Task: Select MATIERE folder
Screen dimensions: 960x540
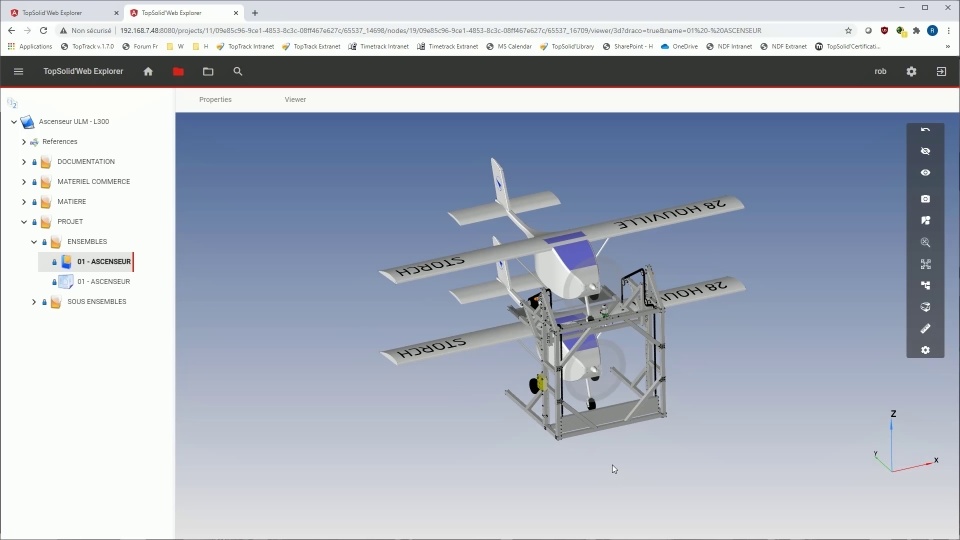Action: [x=72, y=202]
